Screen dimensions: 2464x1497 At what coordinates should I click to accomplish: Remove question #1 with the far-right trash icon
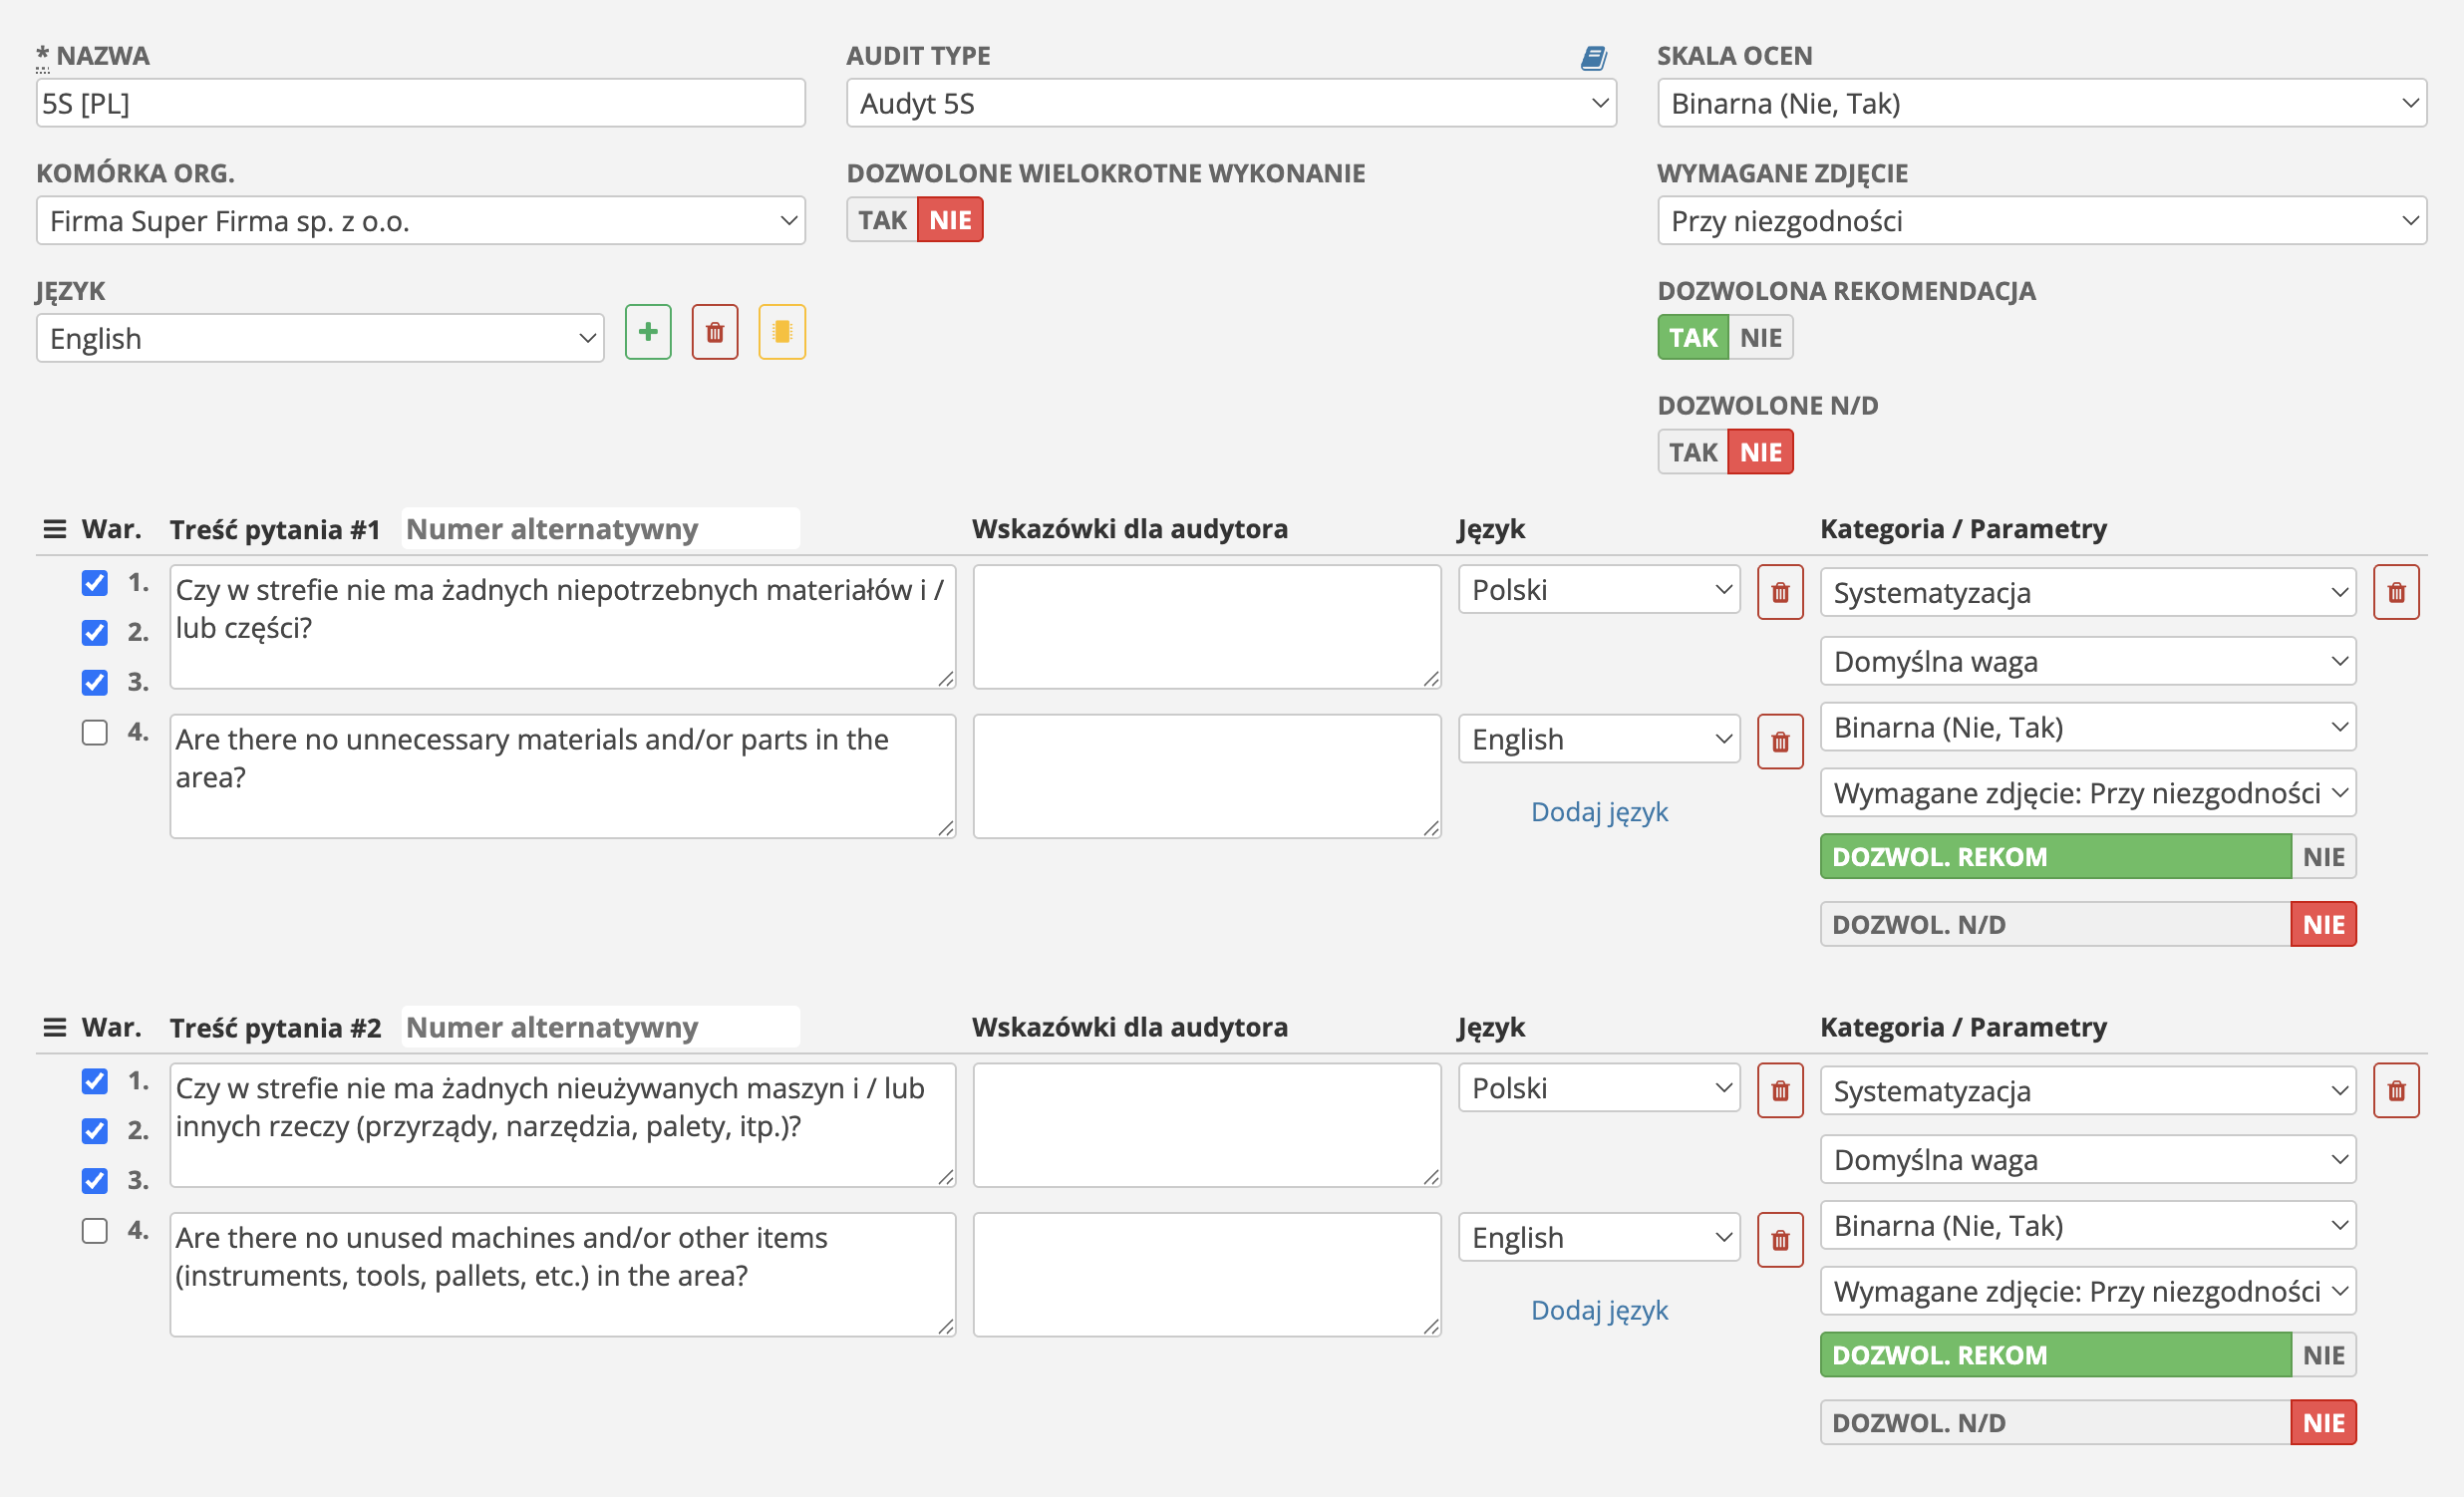click(x=2396, y=592)
